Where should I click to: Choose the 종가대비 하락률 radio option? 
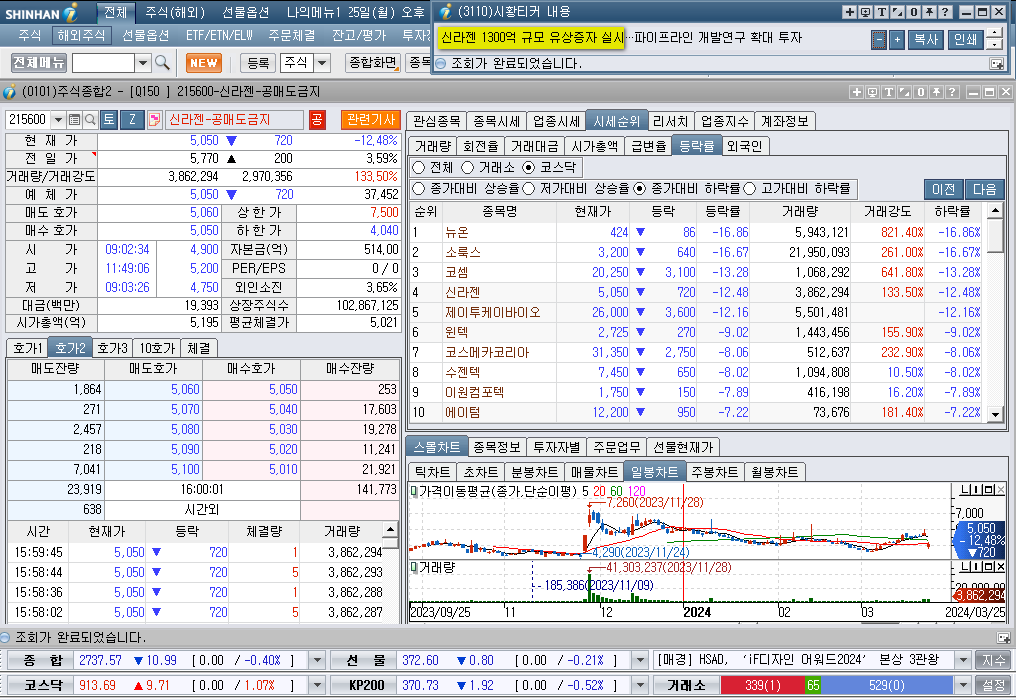[640, 189]
